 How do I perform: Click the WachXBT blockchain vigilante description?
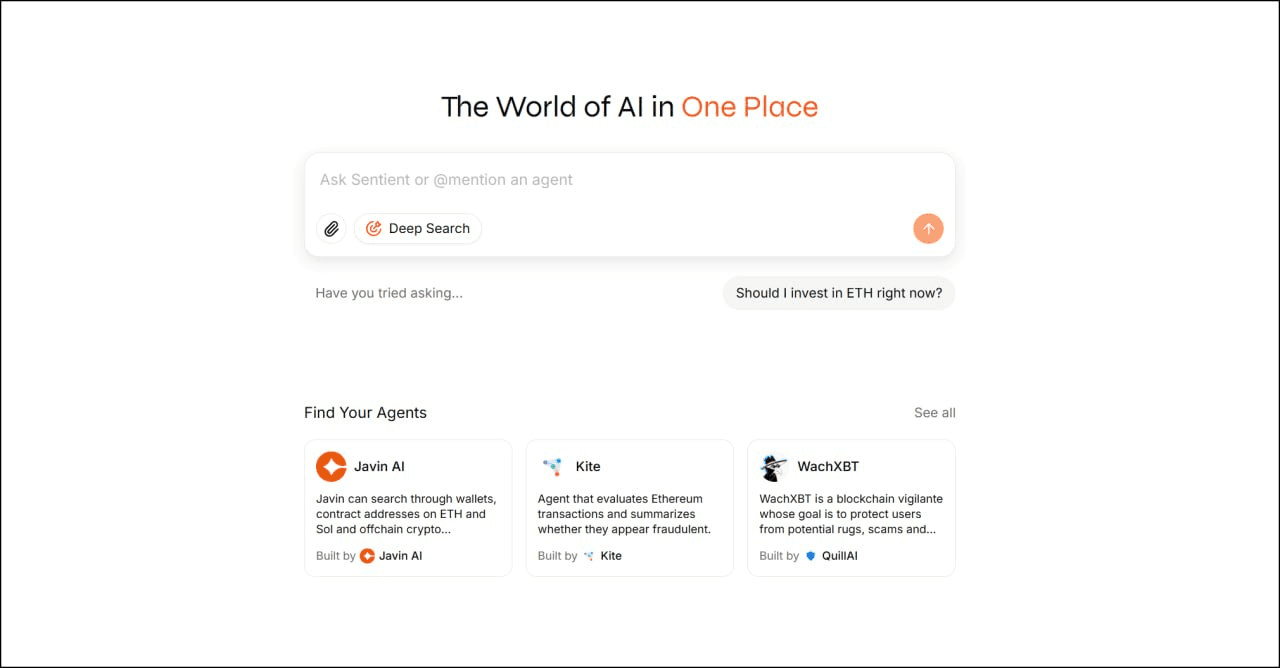(x=851, y=514)
